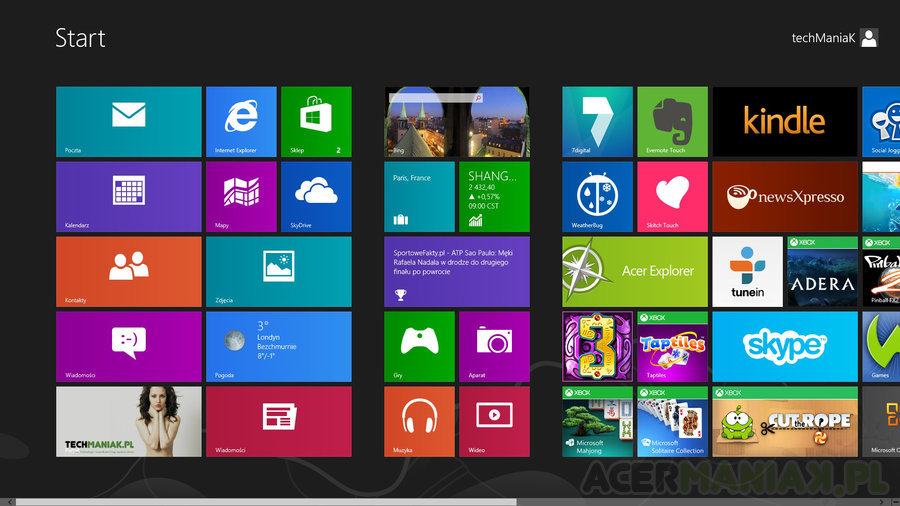Screen dimensions: 900x506
Task: Open the Paris, France travel tile
Action: pyautogui.click(x=420, y=197)
